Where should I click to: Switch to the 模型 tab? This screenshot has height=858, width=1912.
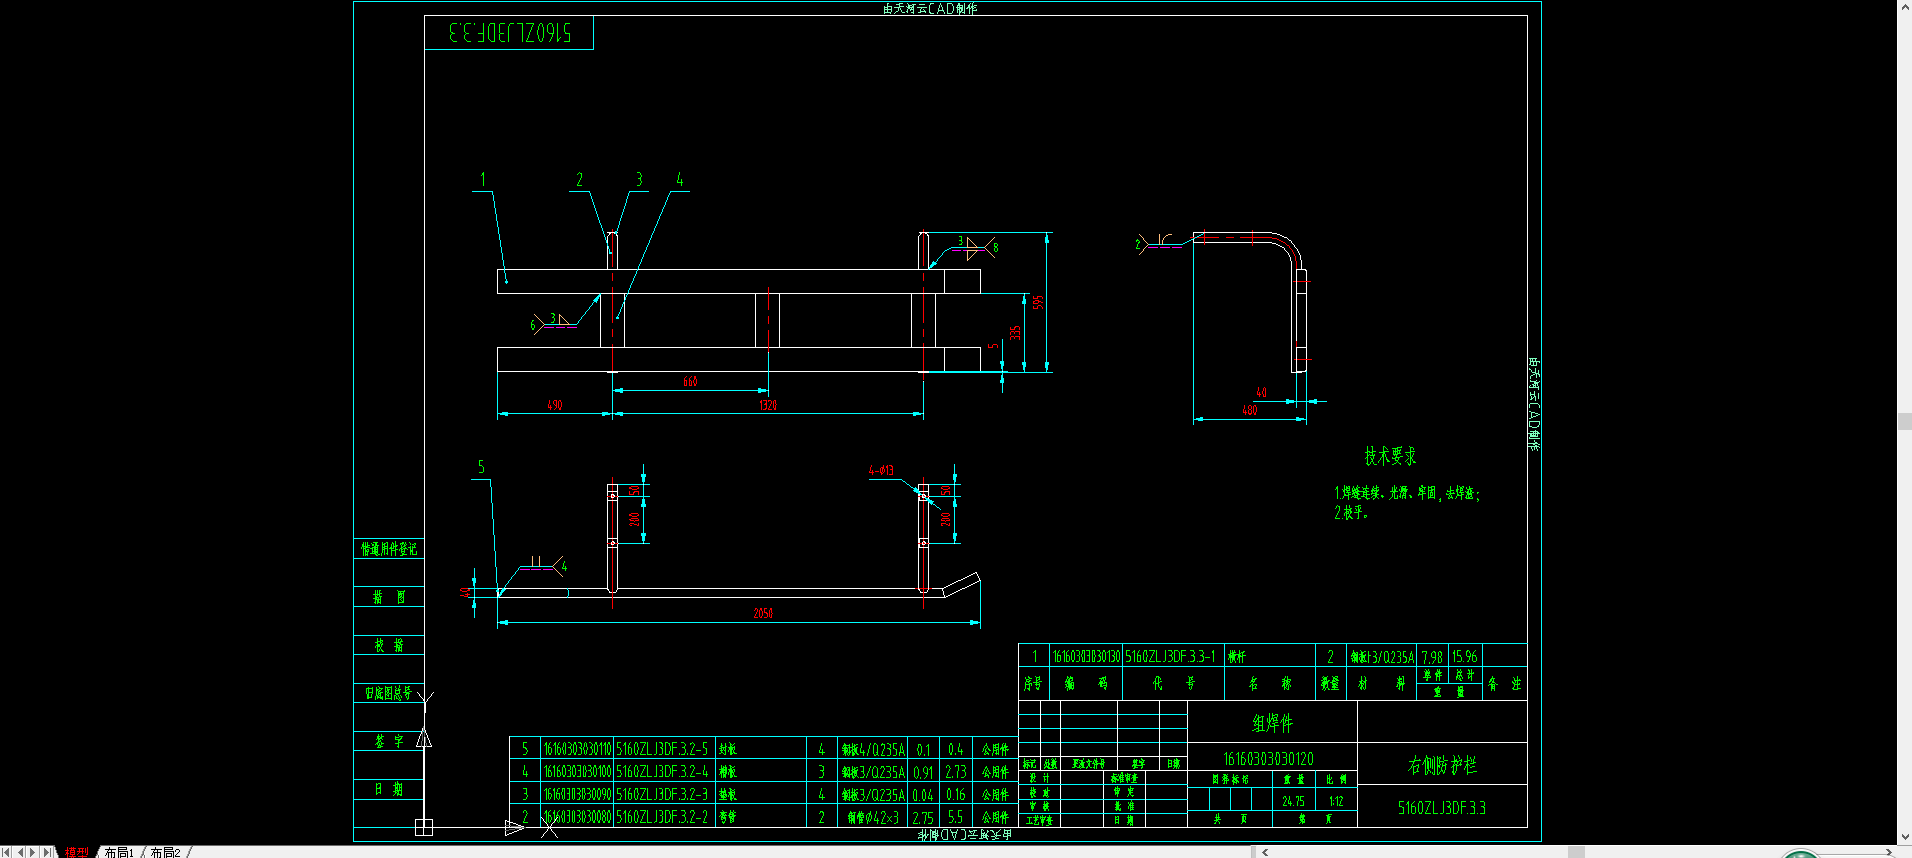[x=77, y=852]
